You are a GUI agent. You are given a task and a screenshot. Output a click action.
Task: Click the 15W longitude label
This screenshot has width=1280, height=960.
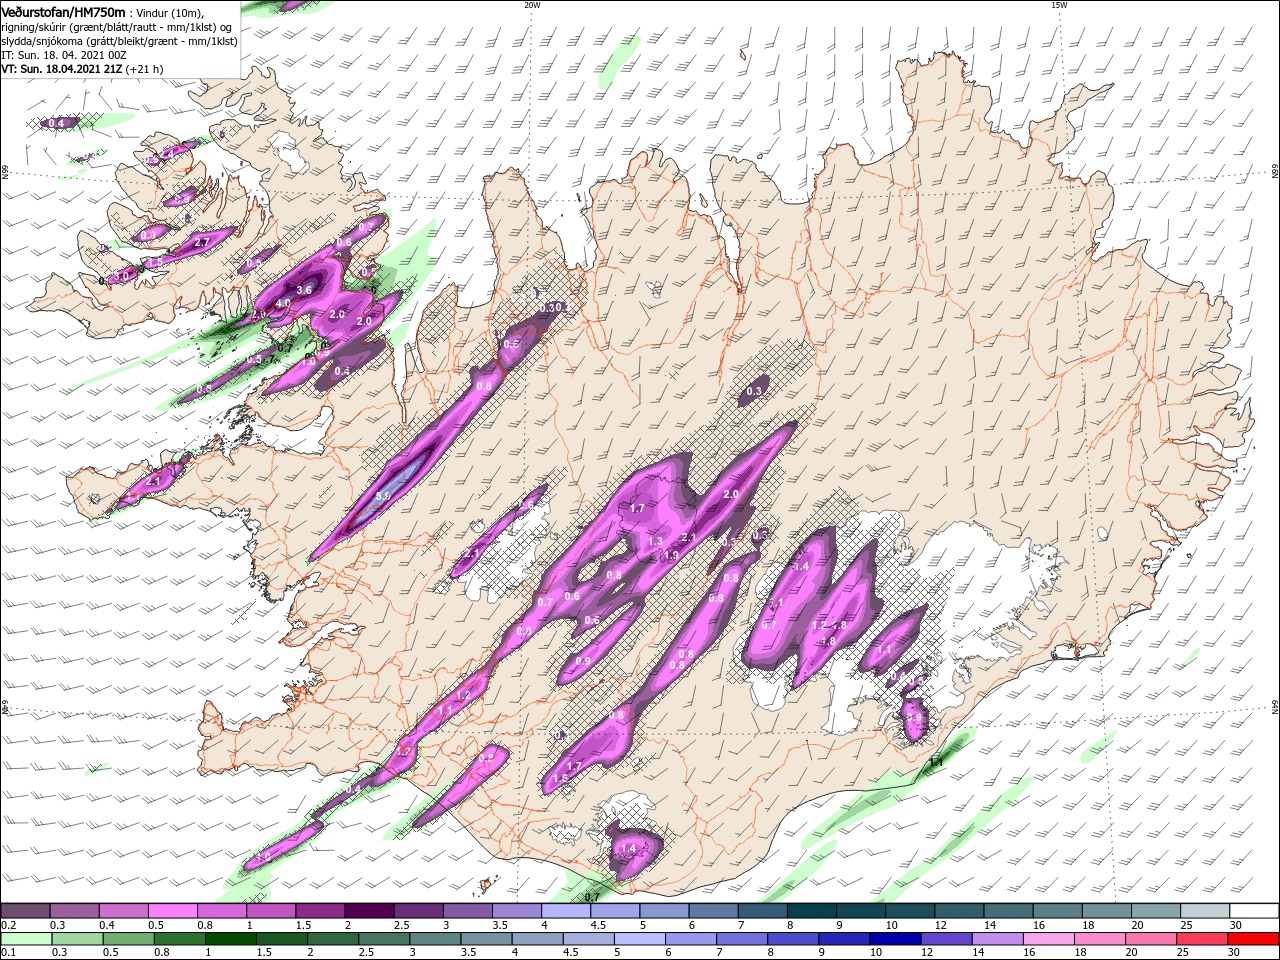pos(1058,5)
